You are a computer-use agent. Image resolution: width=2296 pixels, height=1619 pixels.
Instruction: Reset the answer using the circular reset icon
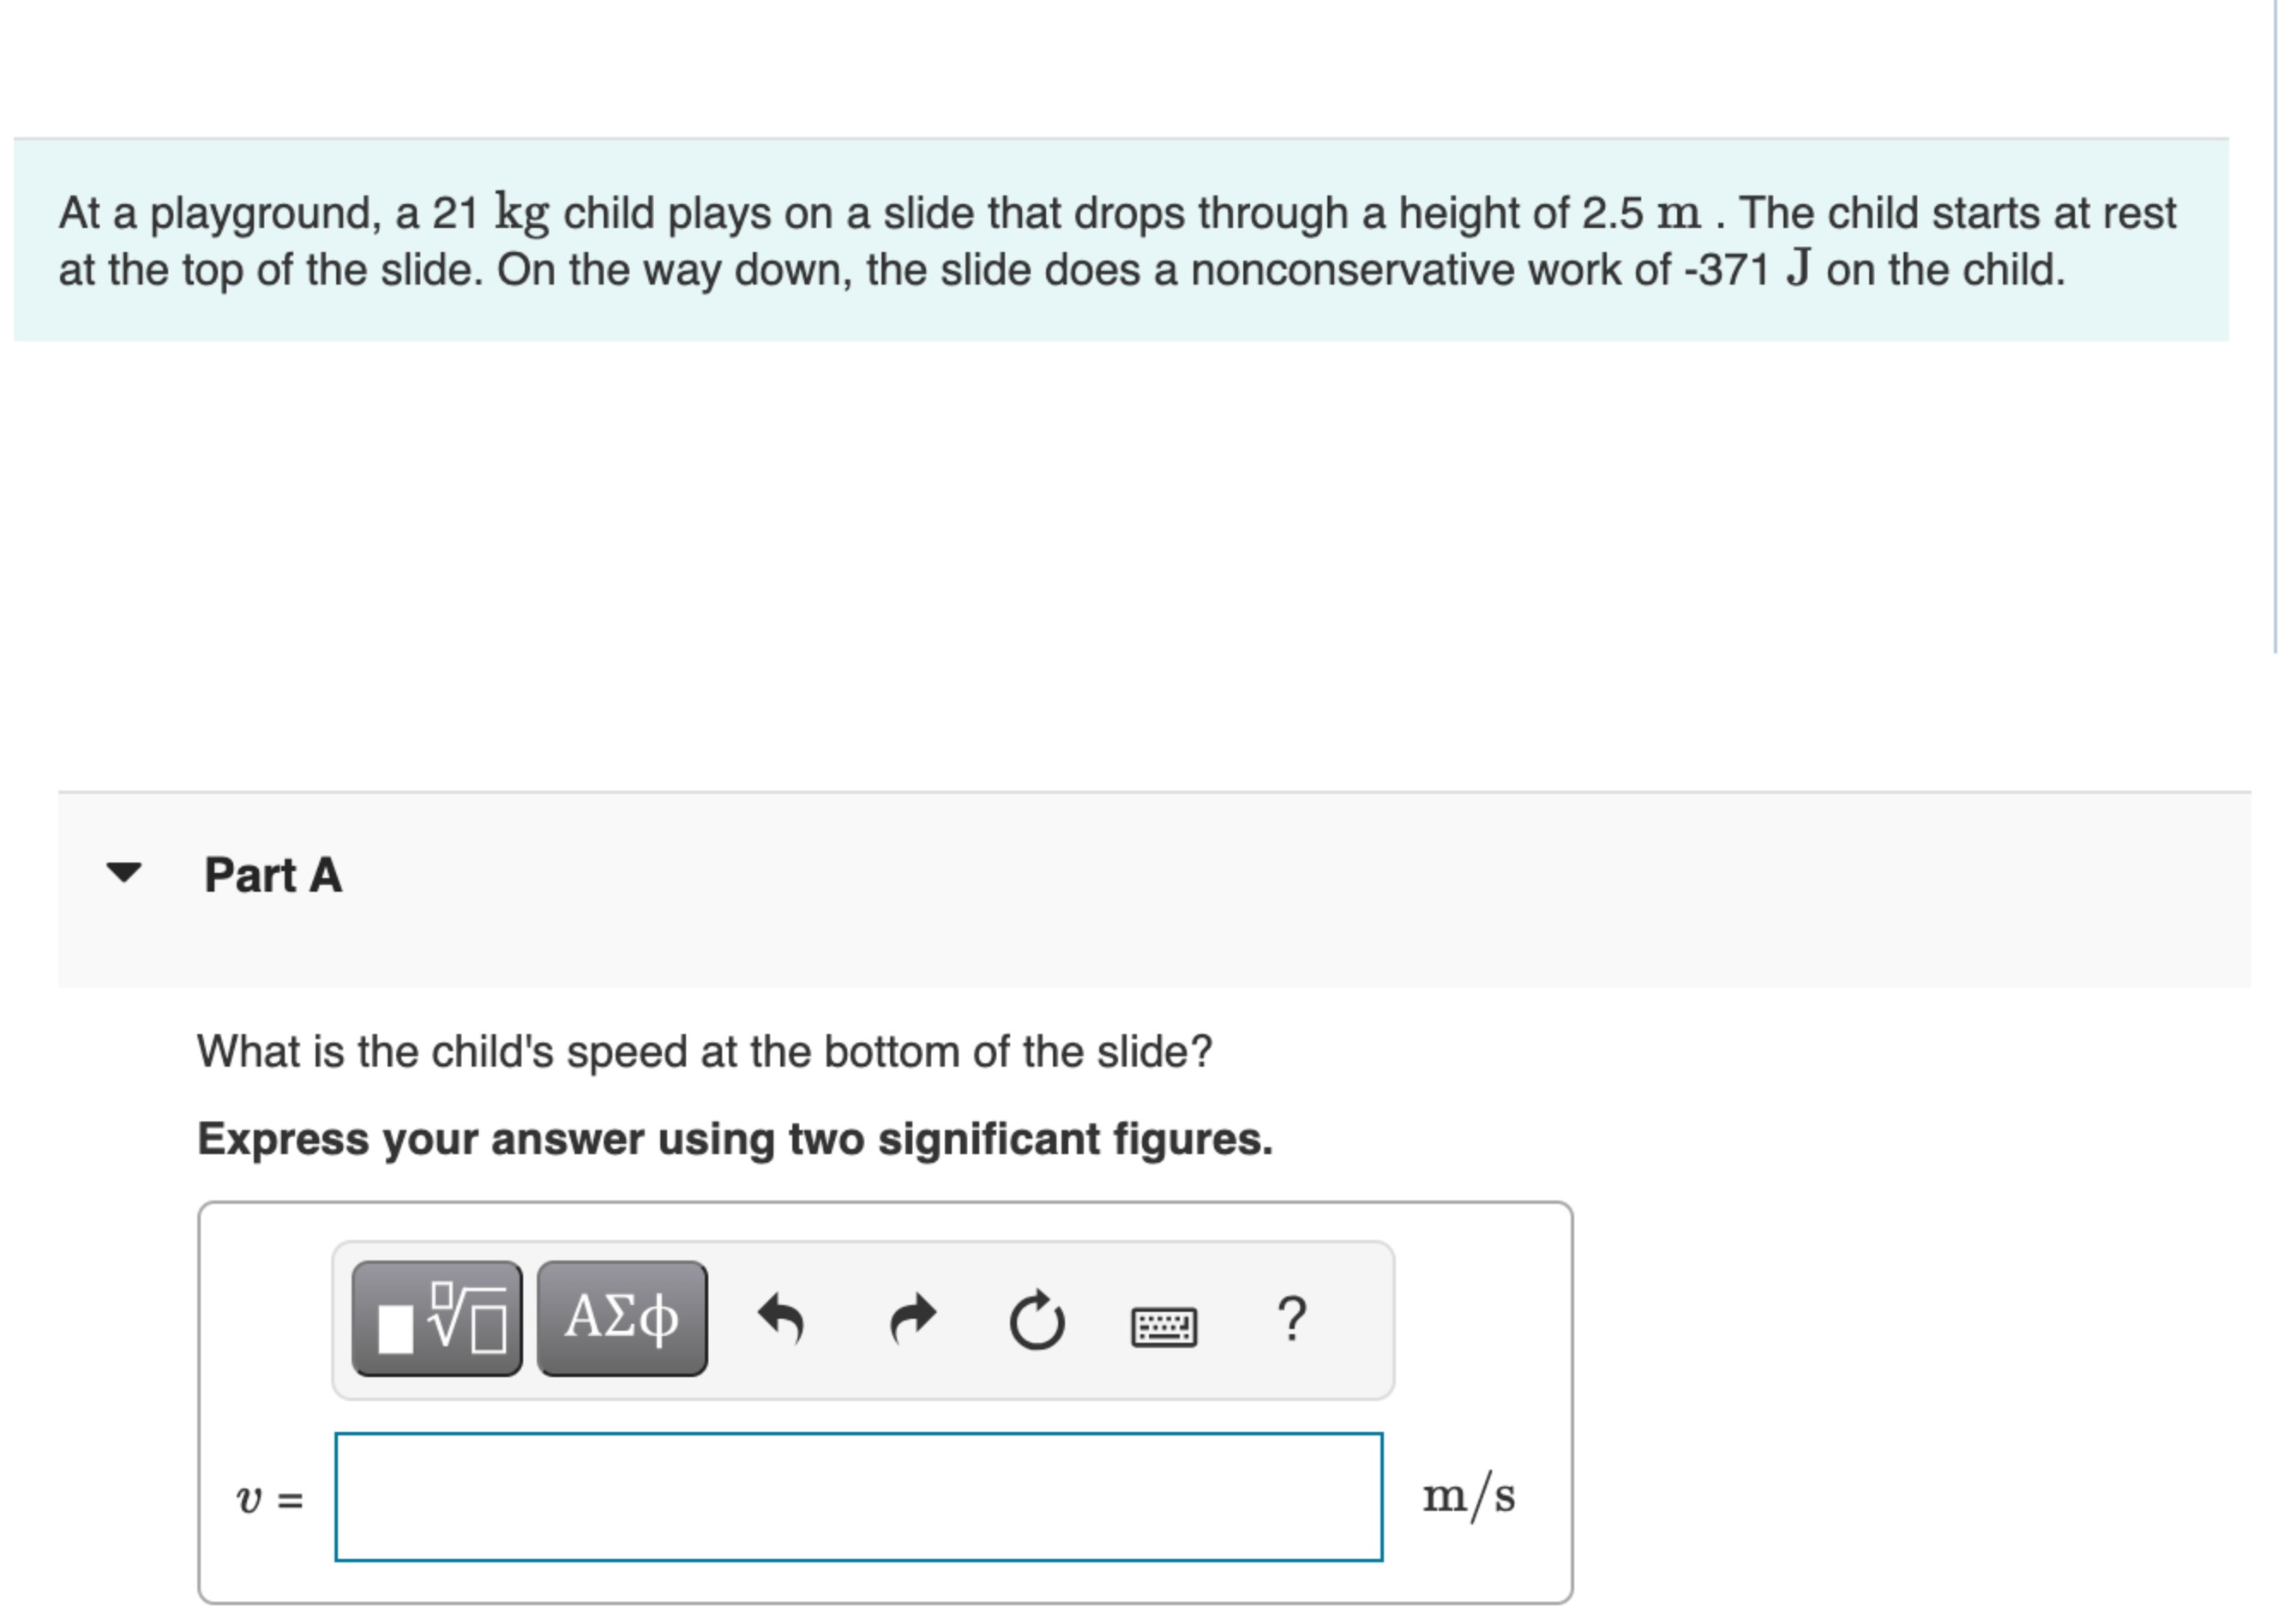pyautogui.click(x=1037, y=1318)
